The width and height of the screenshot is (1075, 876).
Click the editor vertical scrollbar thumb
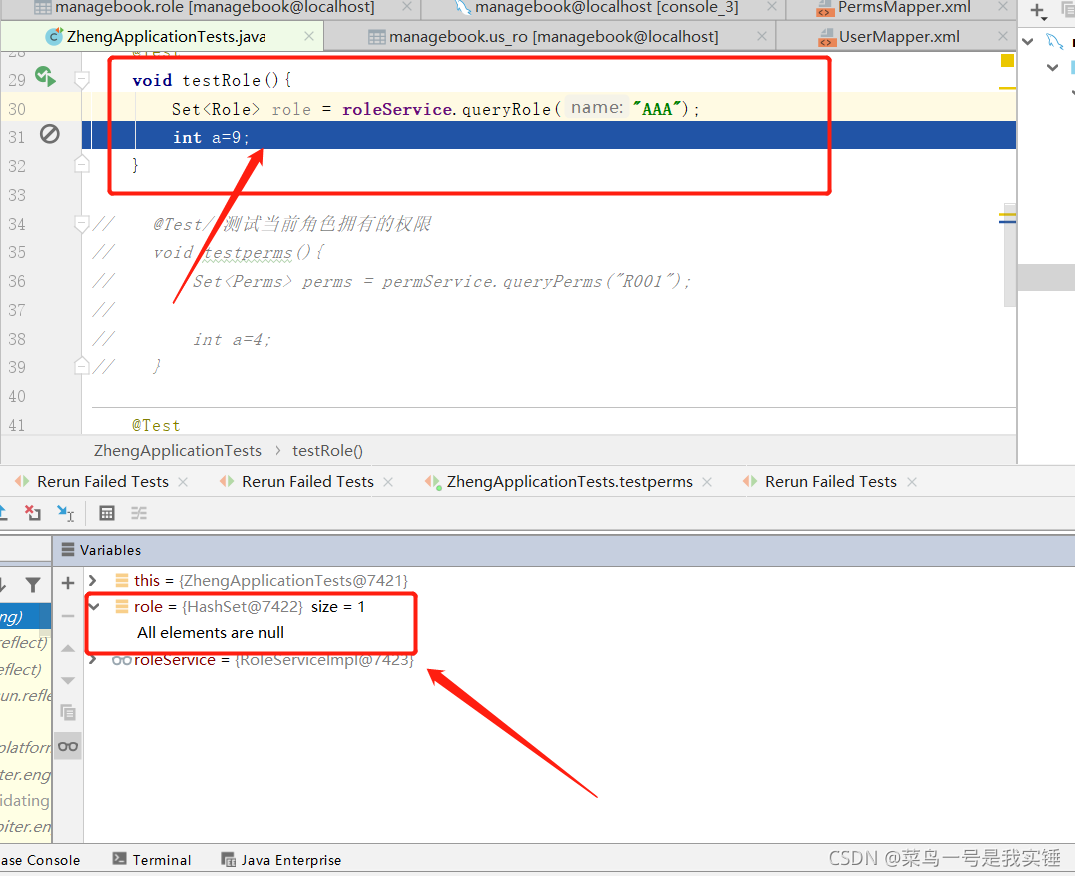1010,254
